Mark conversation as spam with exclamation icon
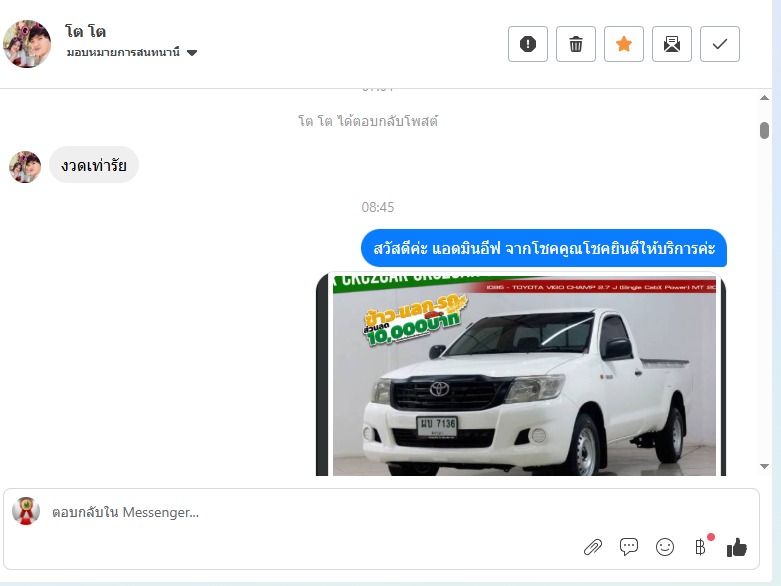The image size is (781, 586). (x=527, y=44)
